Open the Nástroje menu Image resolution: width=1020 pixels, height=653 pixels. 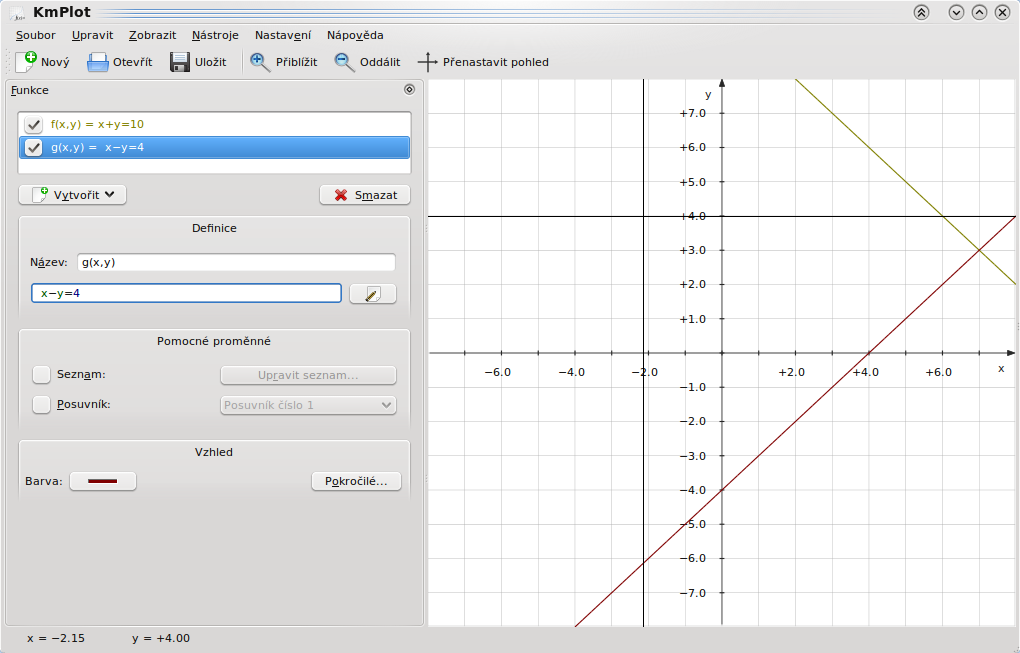coord(215,35)
